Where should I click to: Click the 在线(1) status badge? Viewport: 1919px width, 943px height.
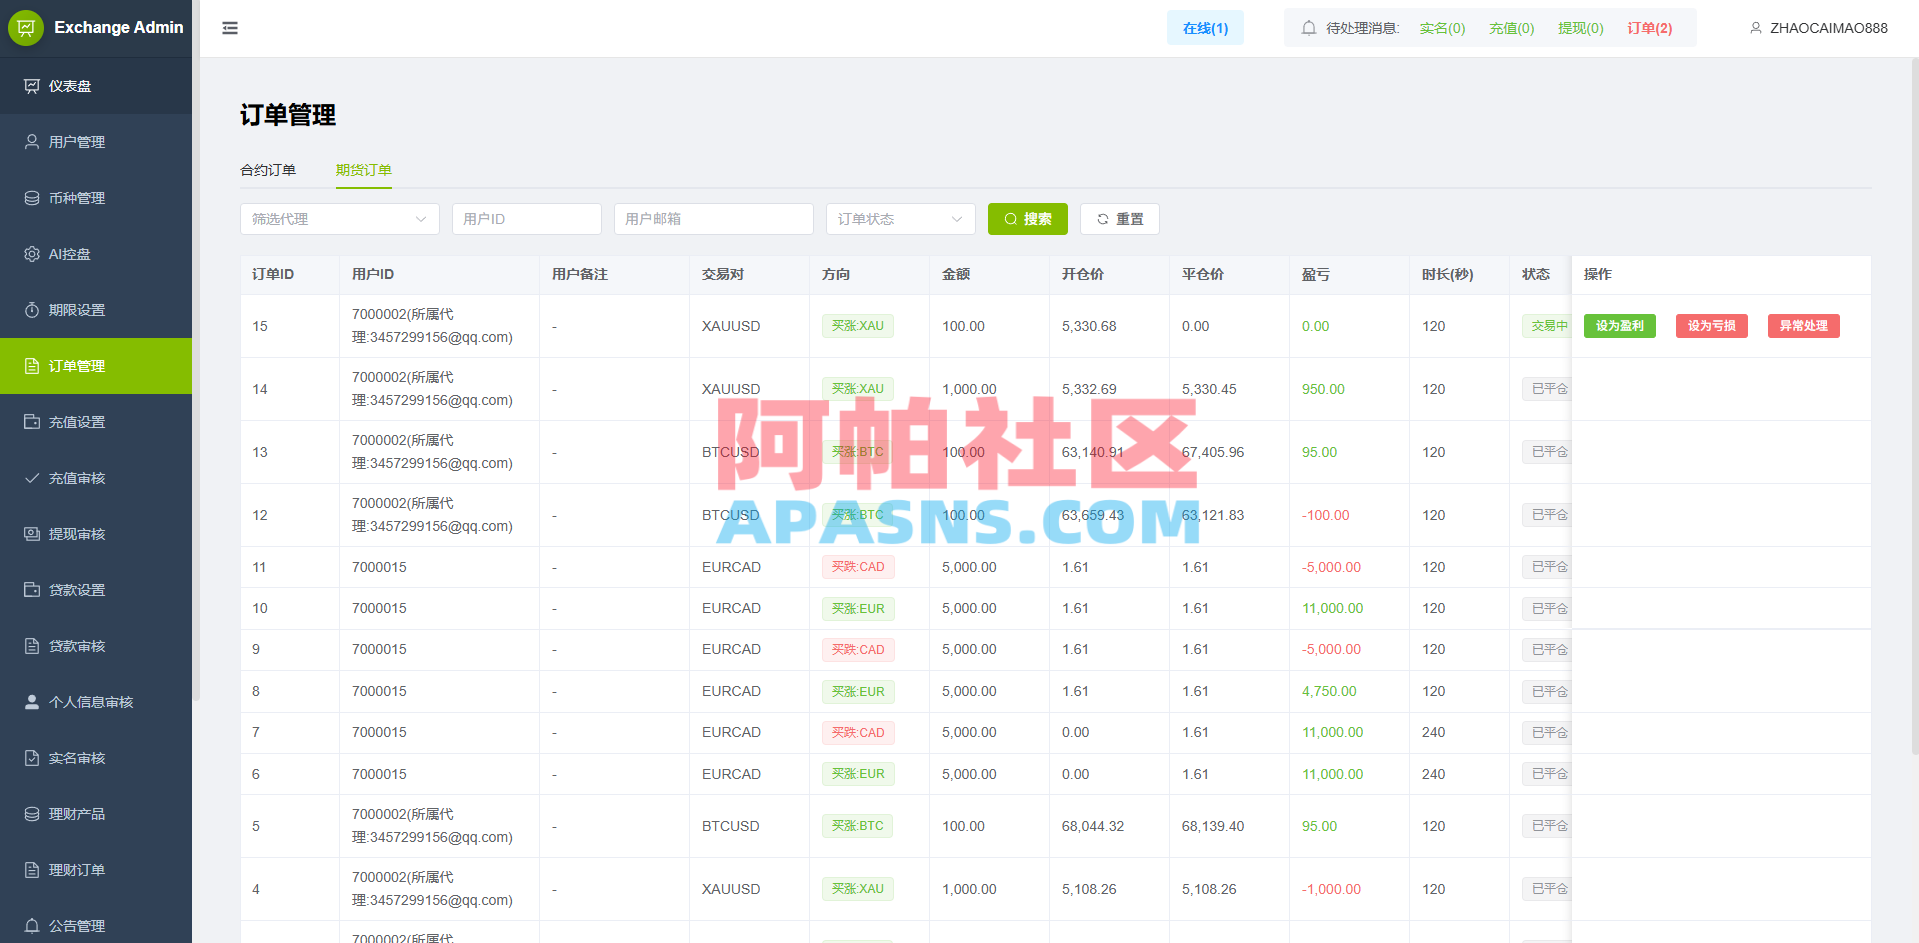(1205, 28)
